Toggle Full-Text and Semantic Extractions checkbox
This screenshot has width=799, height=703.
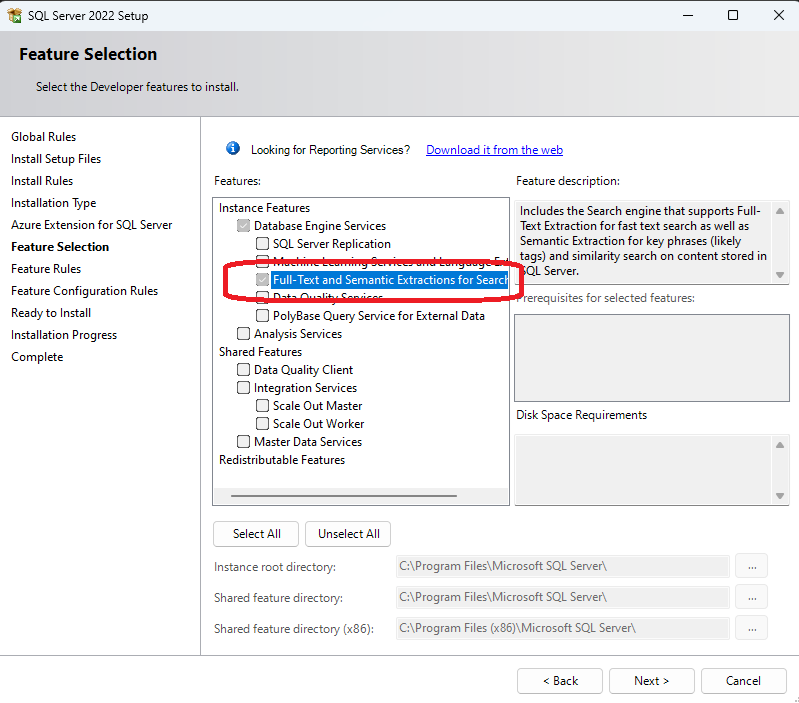point(262,280)
